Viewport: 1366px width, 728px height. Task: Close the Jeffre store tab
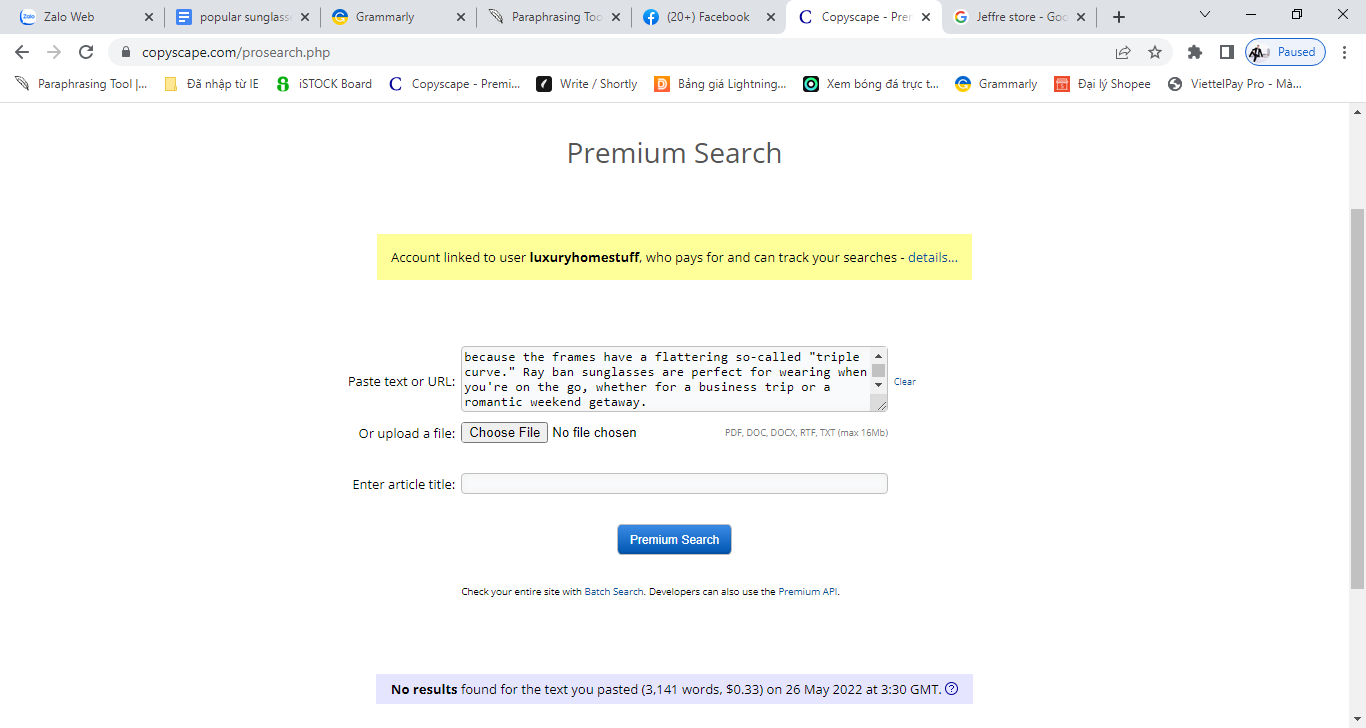click(1081, 17)
